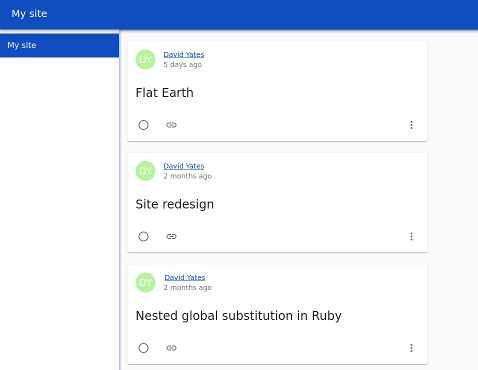This screenshot has width=478, height=370.
Task: Click DY avatar on Site redesign card
Action: 145,171
